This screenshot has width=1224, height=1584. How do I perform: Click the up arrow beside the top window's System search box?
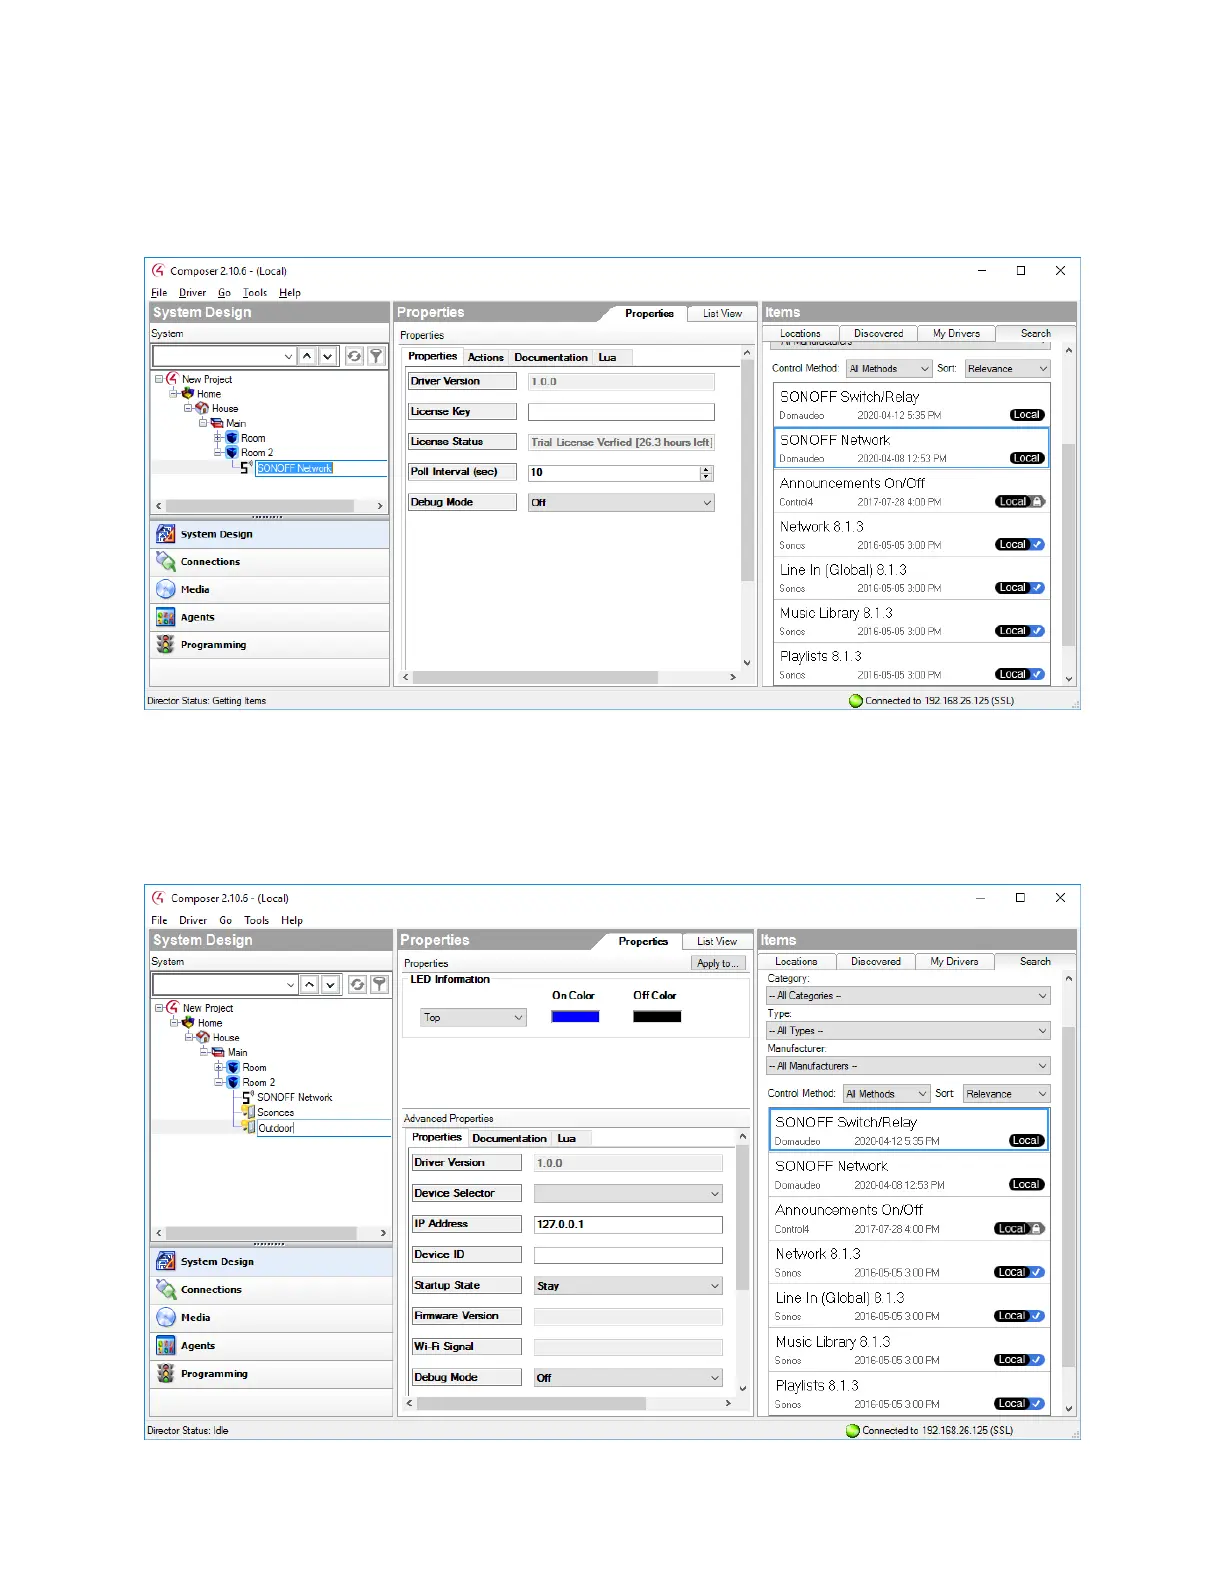click(307, 356)
